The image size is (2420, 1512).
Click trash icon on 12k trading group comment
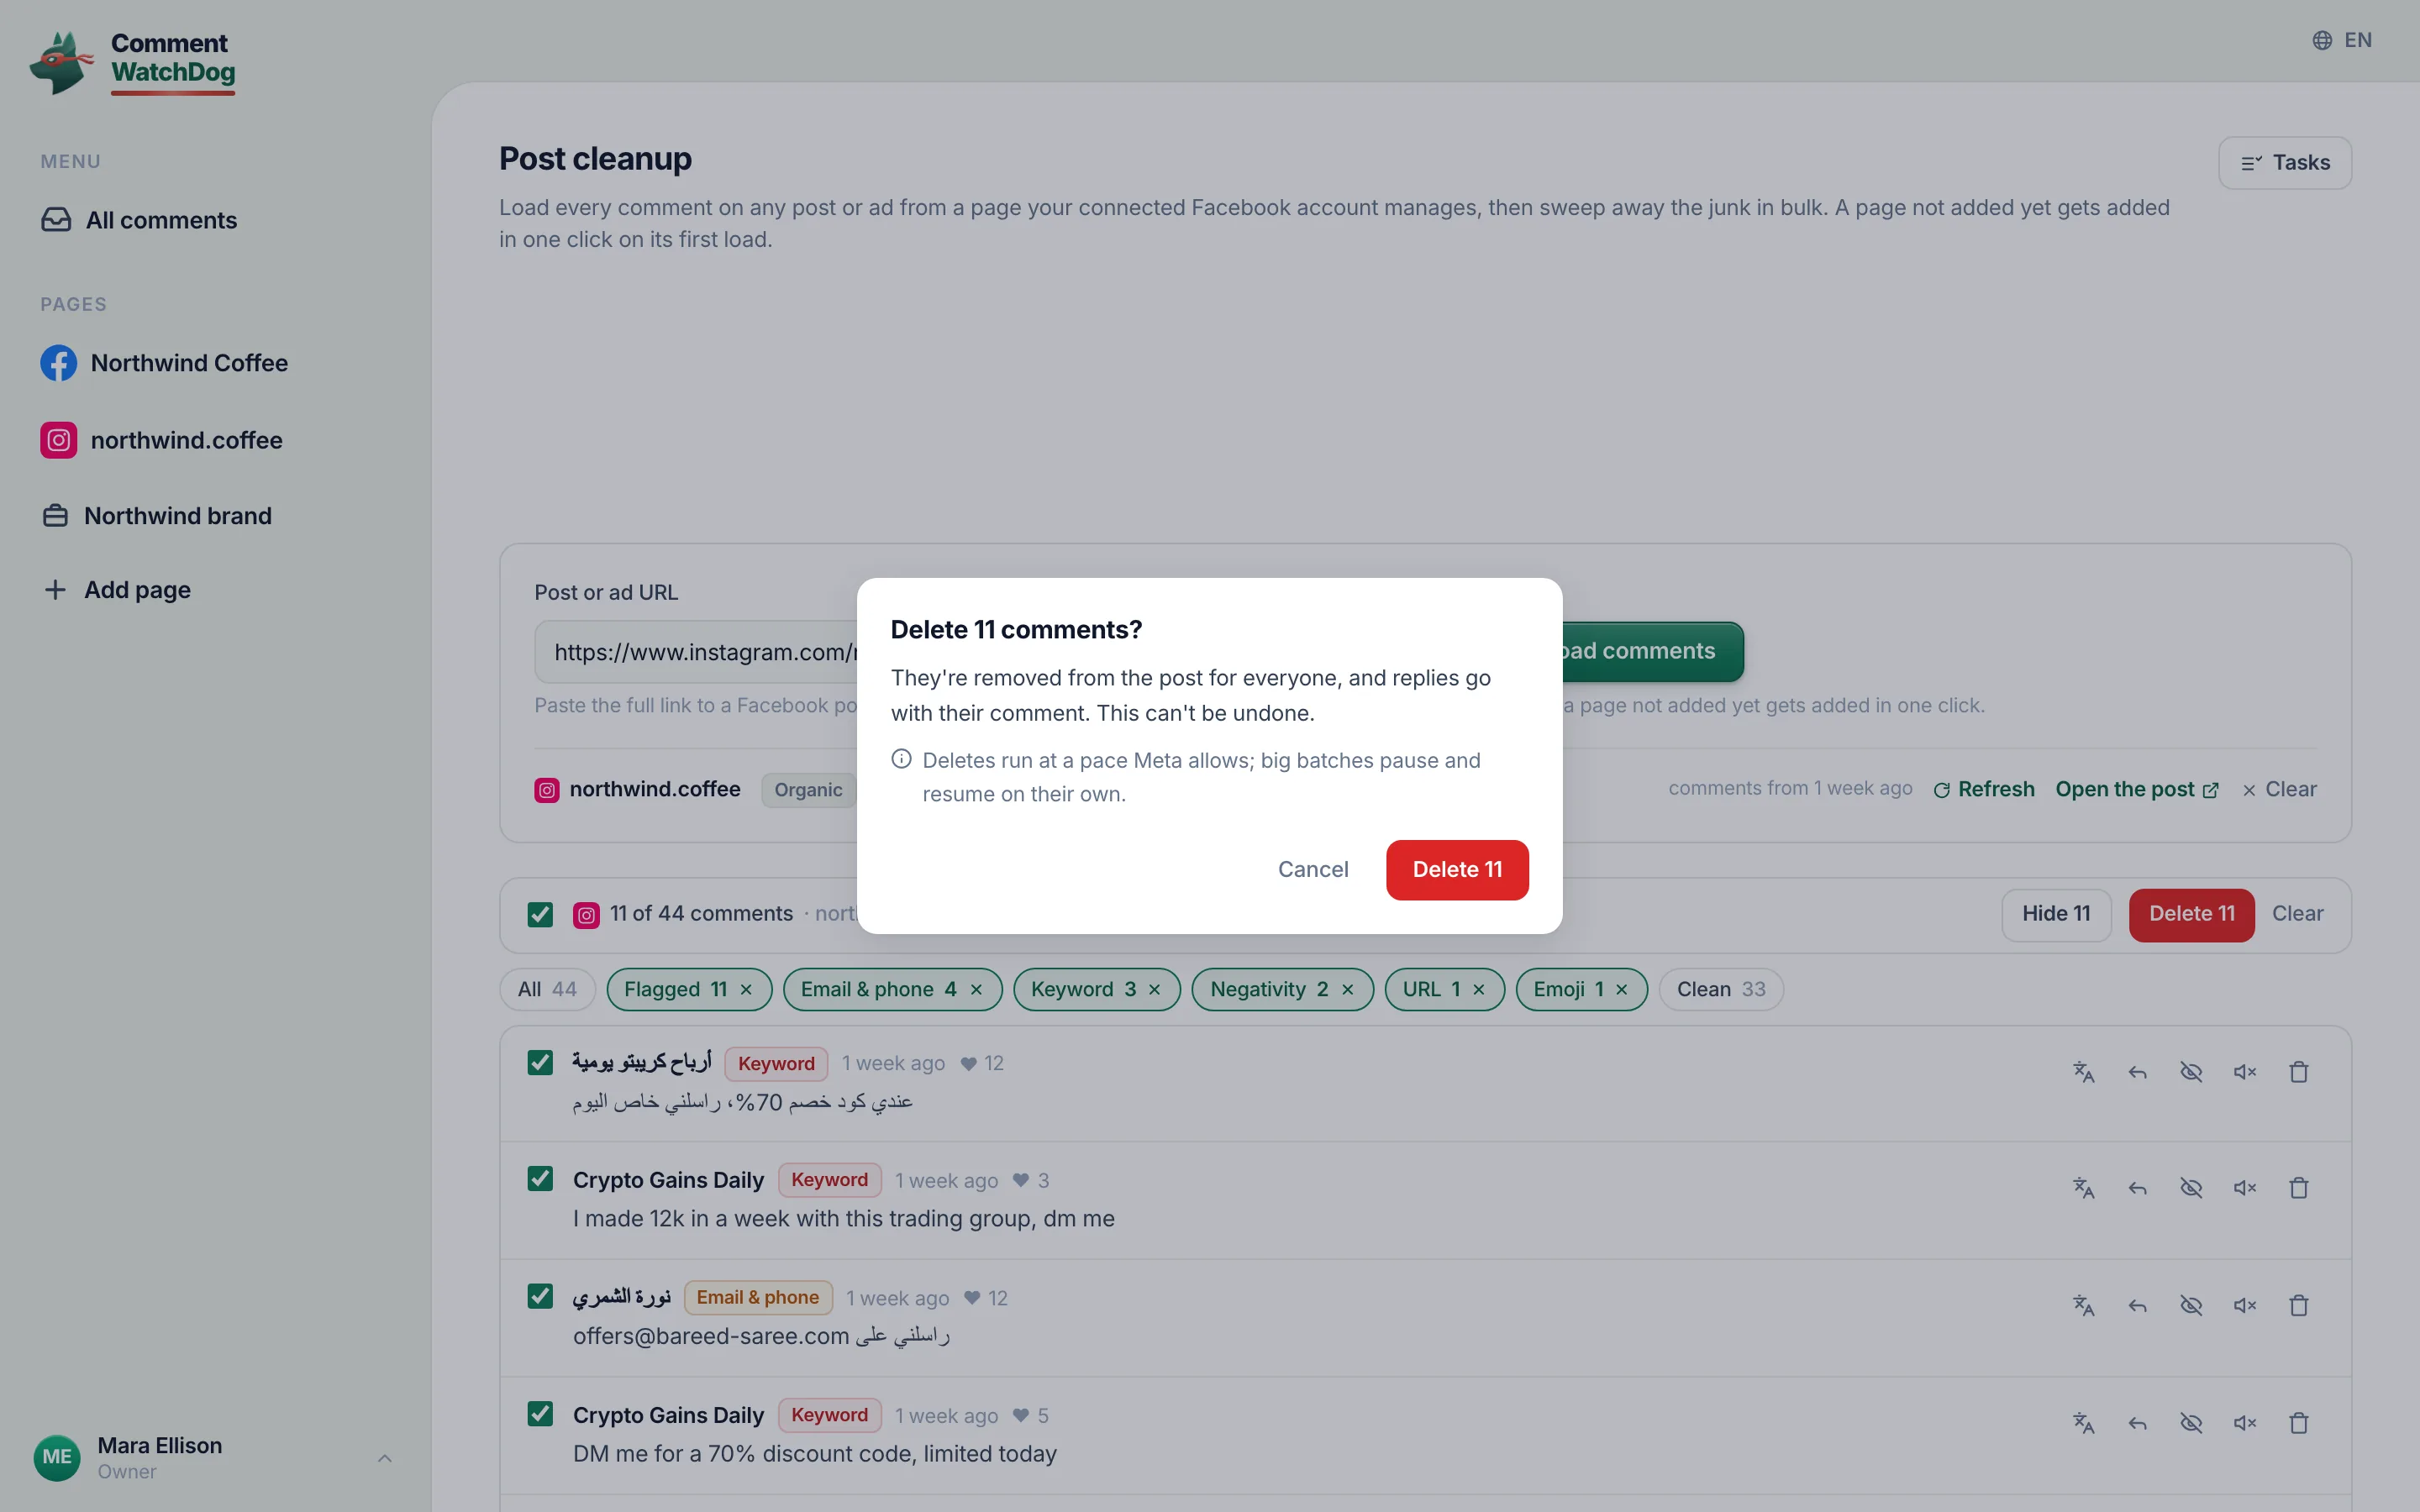pos(2299,1188)
